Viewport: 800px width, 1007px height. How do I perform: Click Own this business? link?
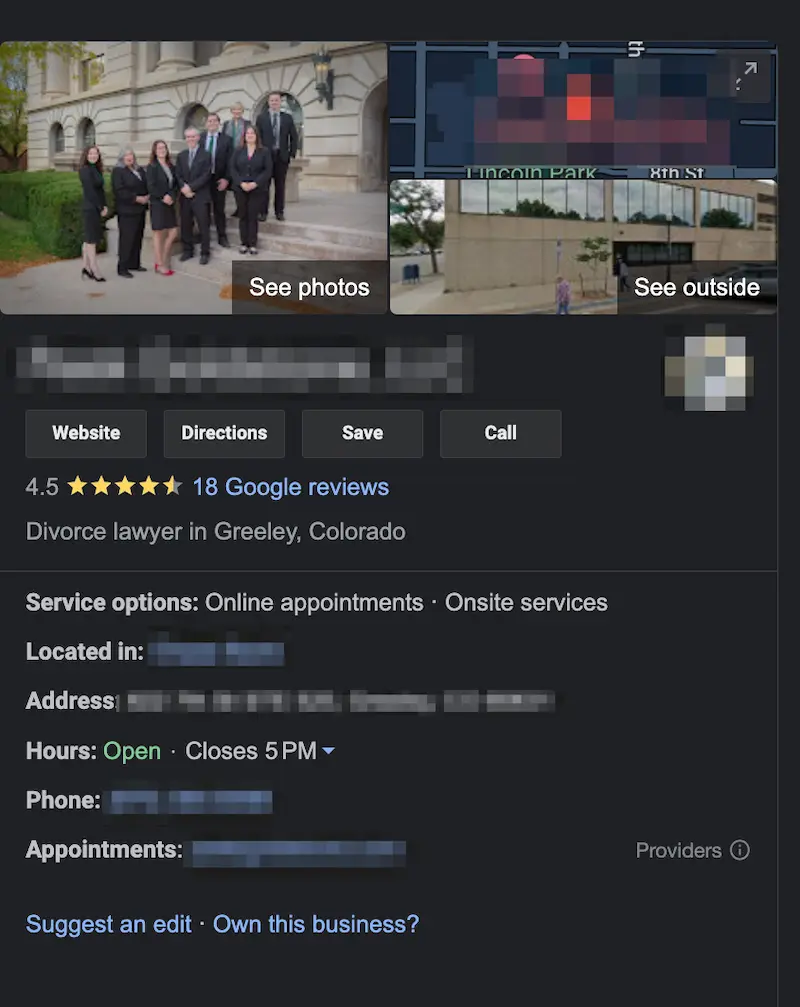[316, 924]
